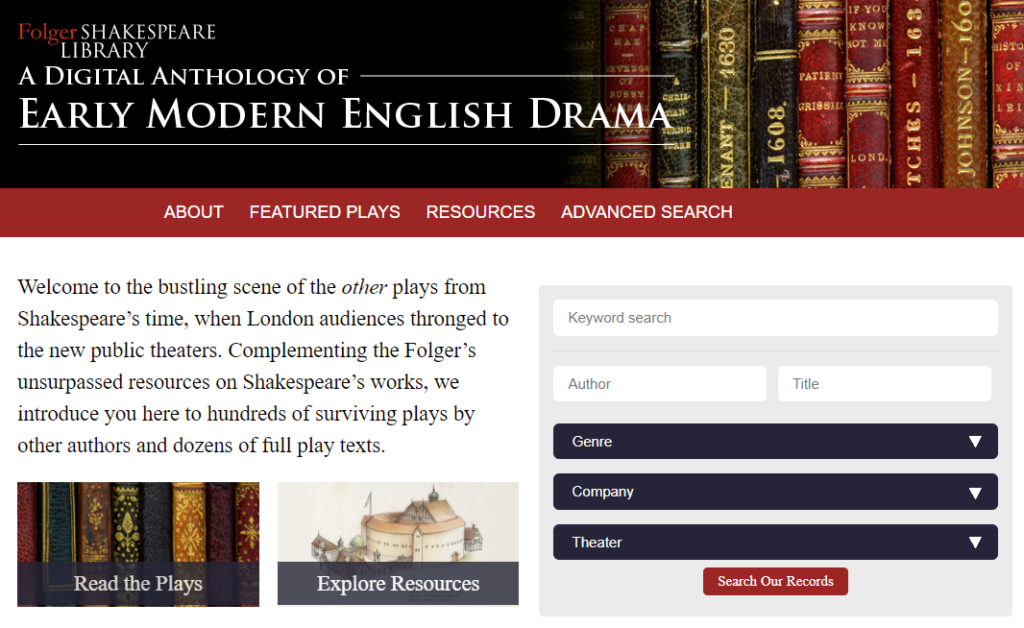This screenshot has height=628, width=1024.
Task: Open the Company dropdown list
Action: point(760,492)
